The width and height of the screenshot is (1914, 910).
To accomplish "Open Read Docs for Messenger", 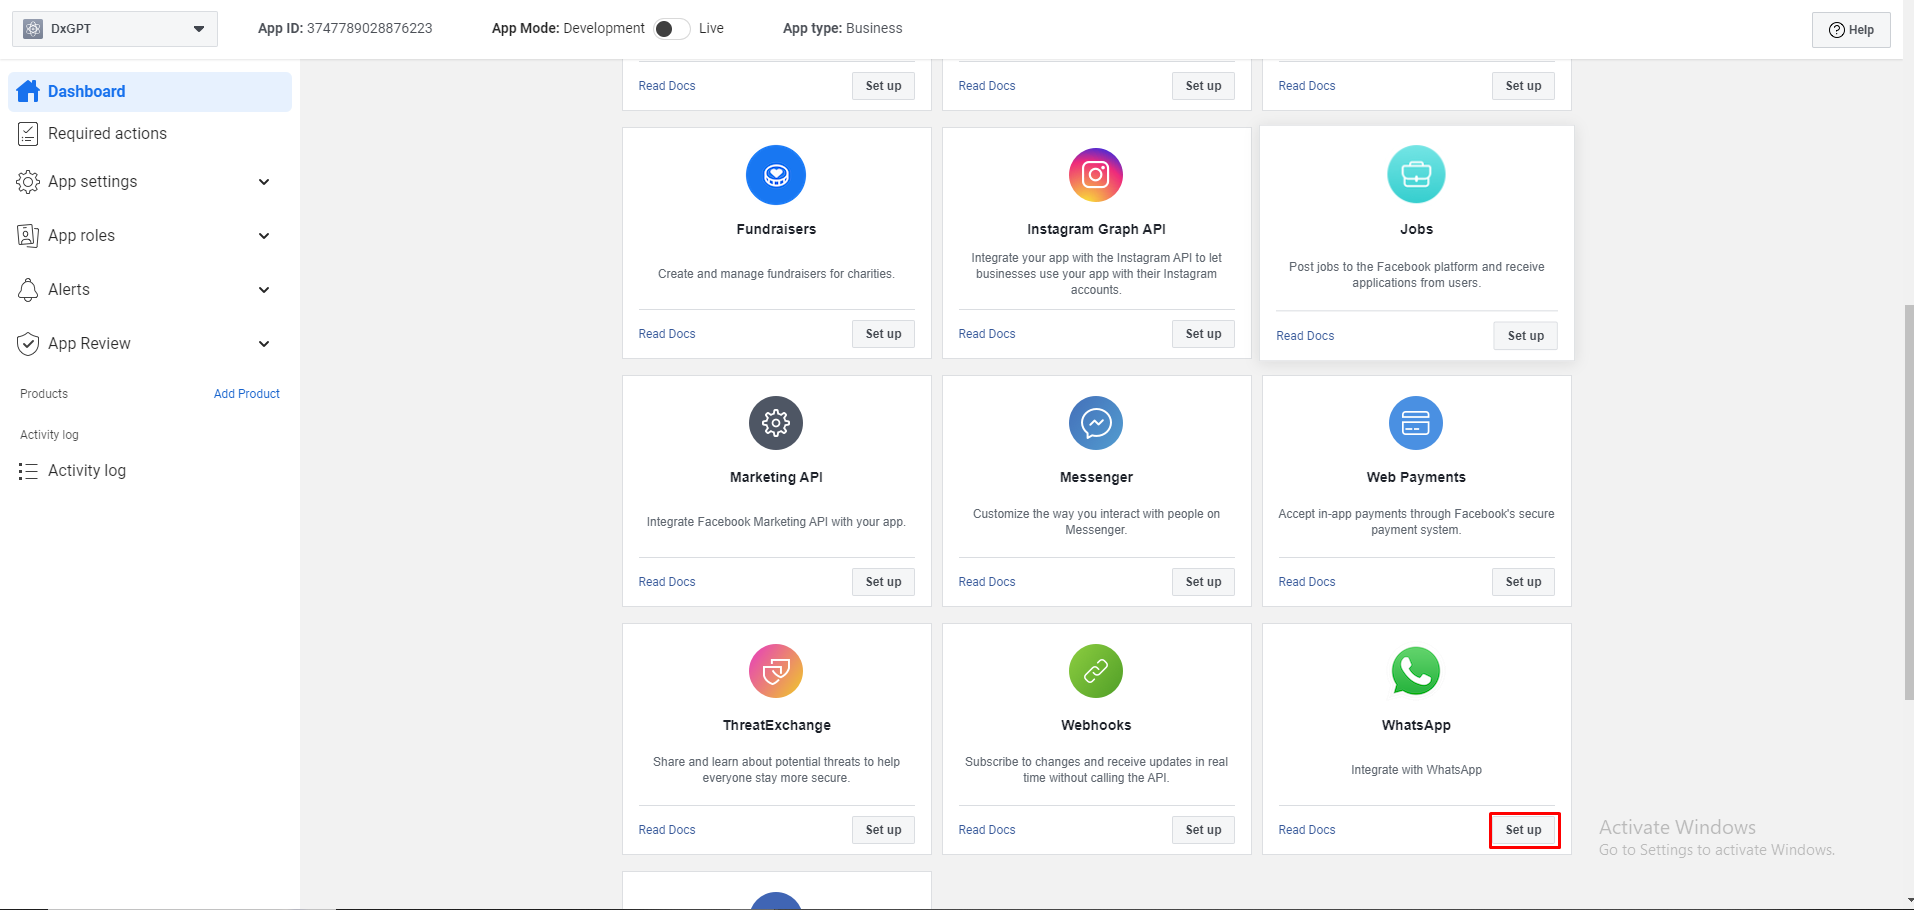I will [x=986, y=582].
